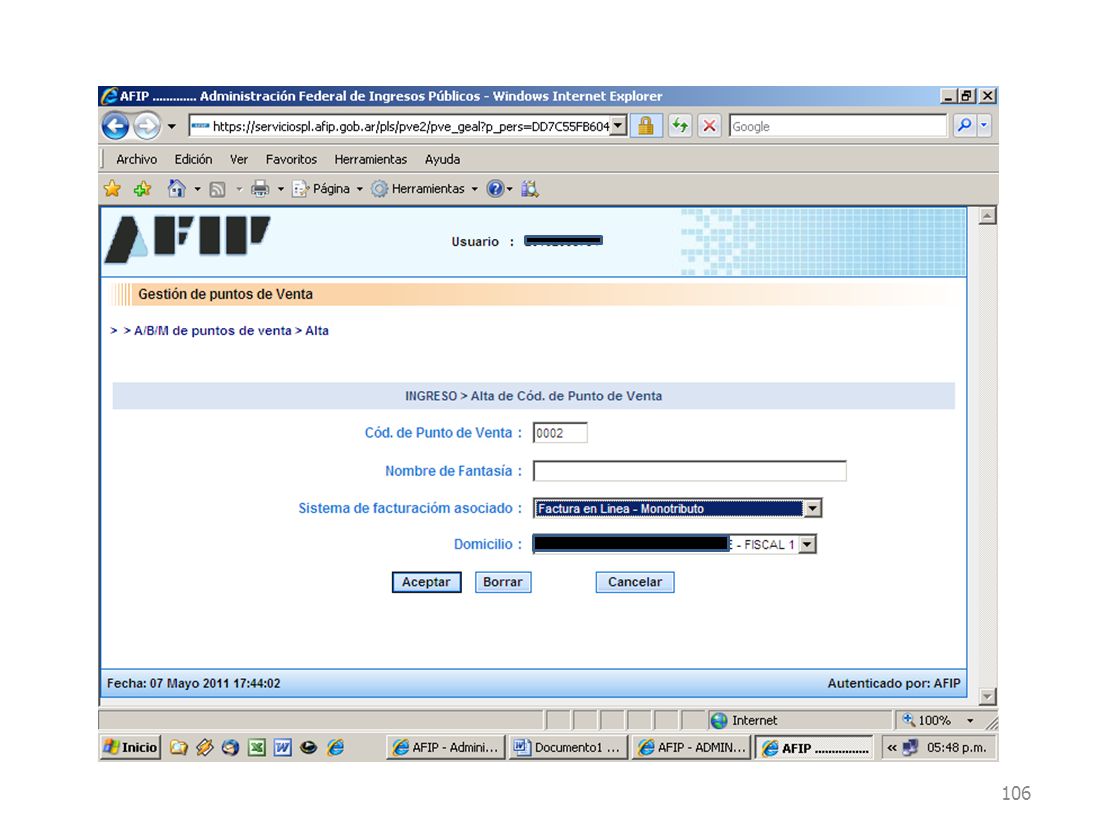Stop loading with the red X icon

coord(709,127)
